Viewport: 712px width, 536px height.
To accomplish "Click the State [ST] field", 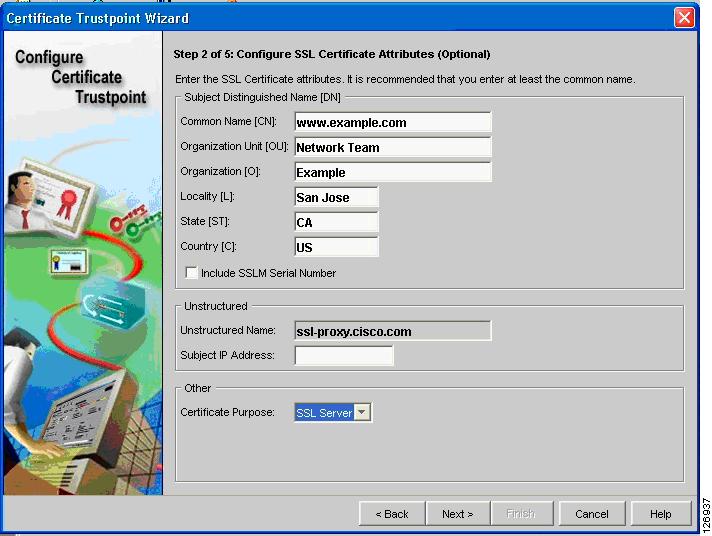I will [336, 222].
